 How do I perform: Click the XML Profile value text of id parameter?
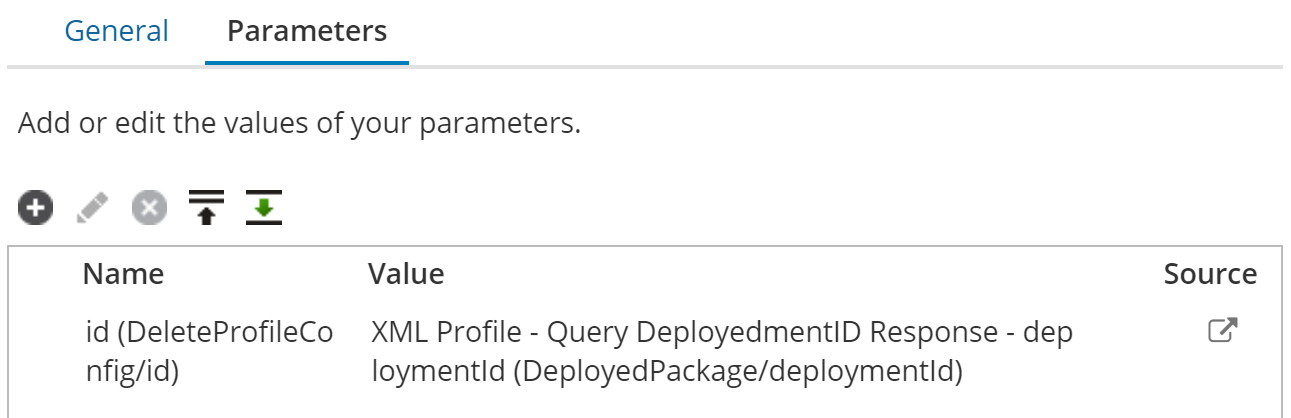click(x=448, y=332)
